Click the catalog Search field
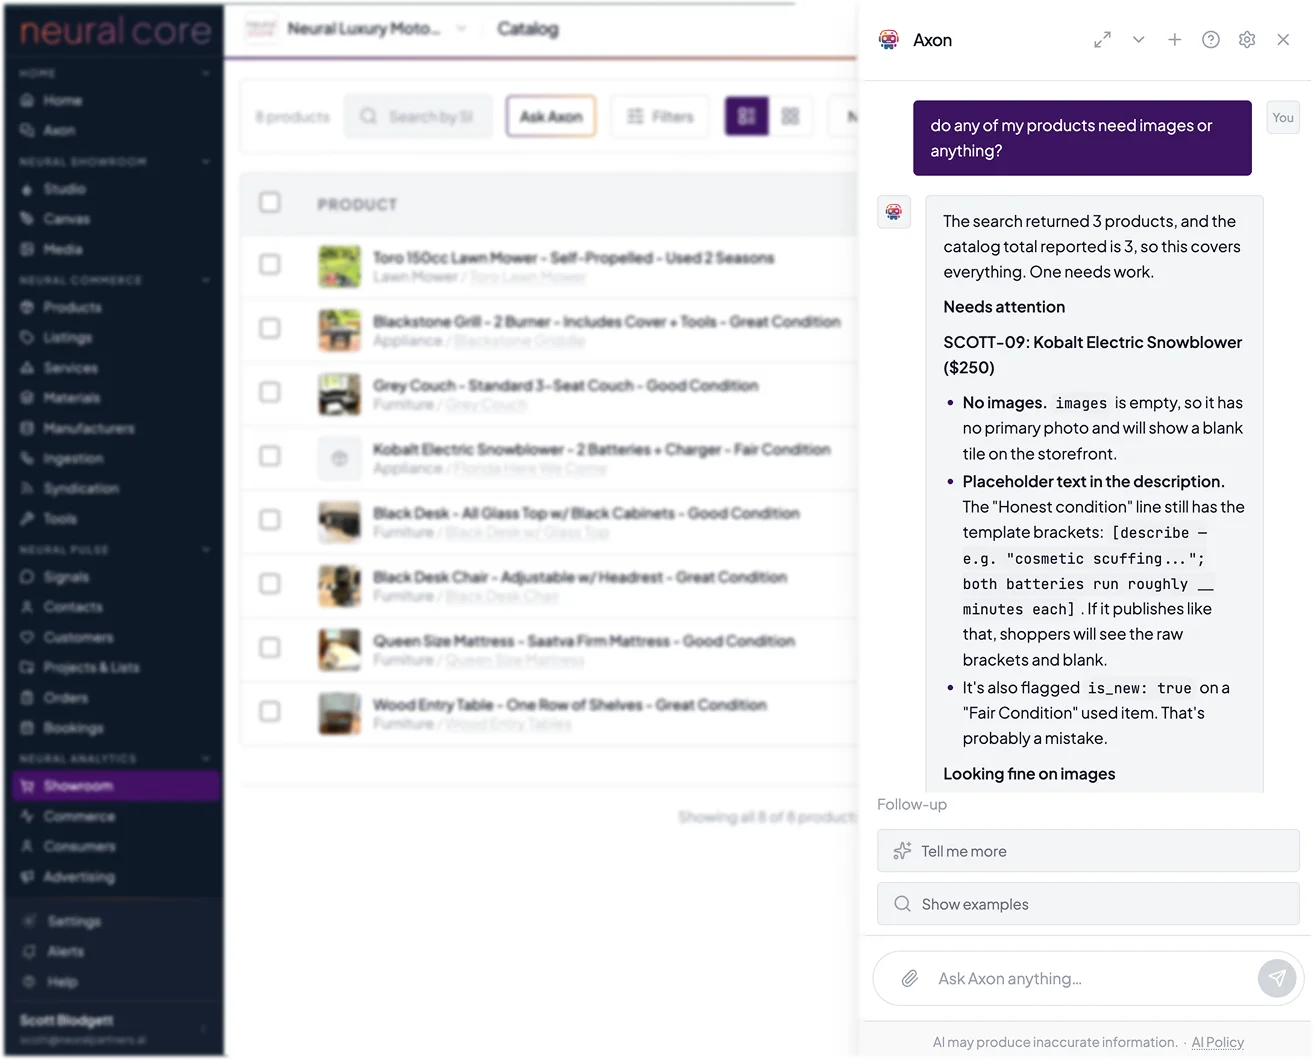Screen dimensions: 1315x1060 coord(419,116)
